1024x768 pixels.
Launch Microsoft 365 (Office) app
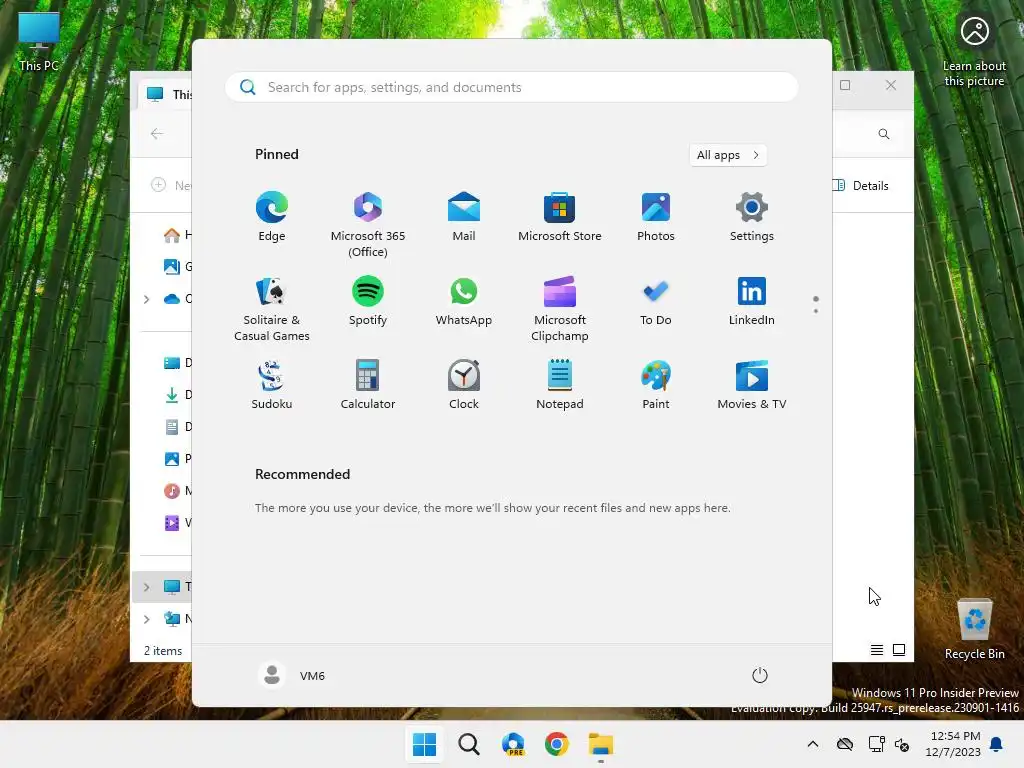368,225
